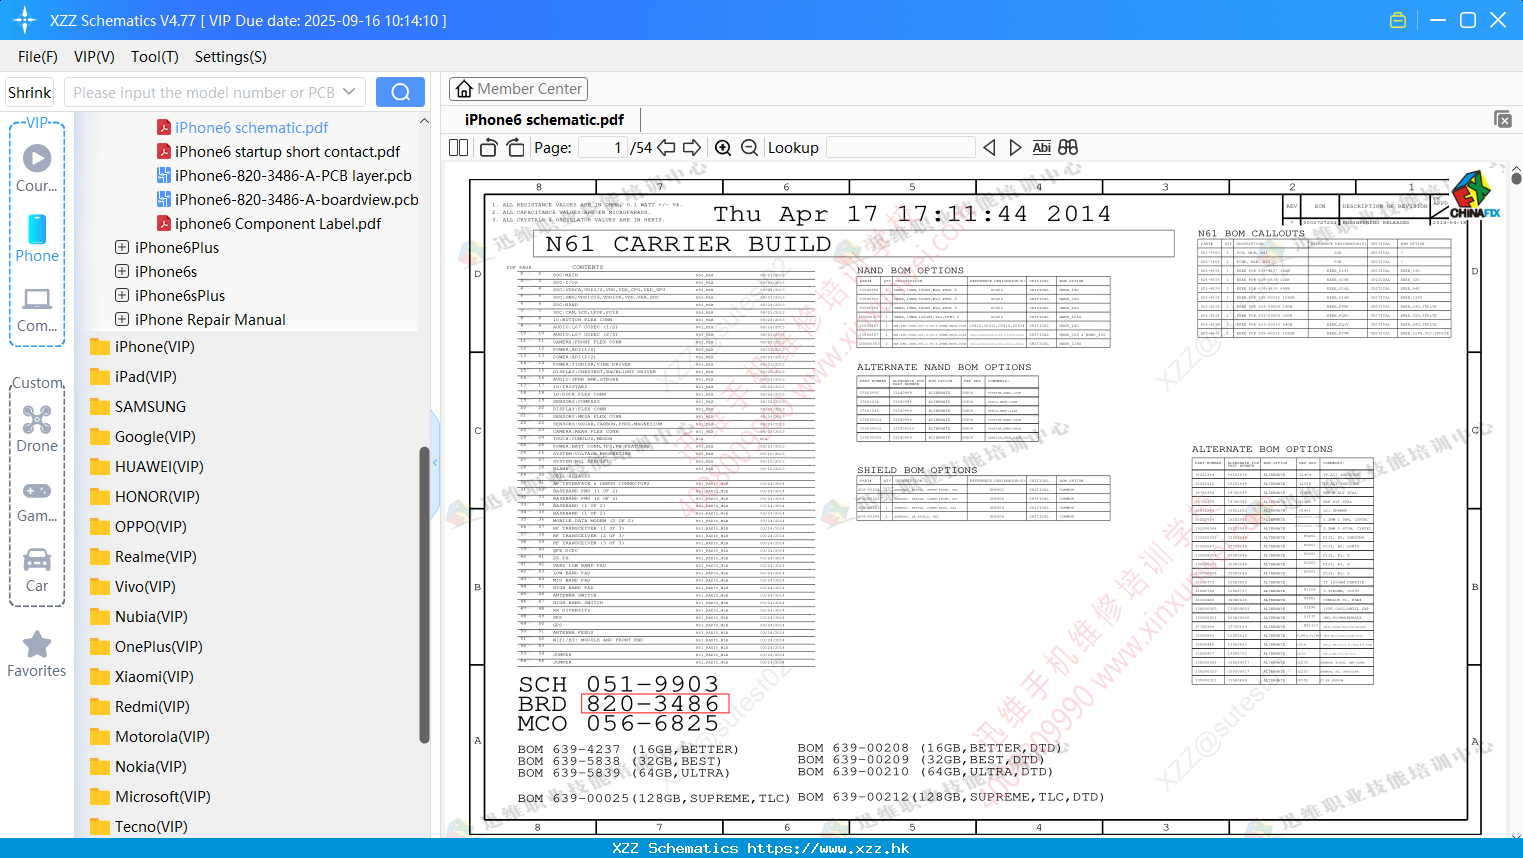
Task: Expand the iPhone Repair Manual node
Action: (x=122, y=319)
